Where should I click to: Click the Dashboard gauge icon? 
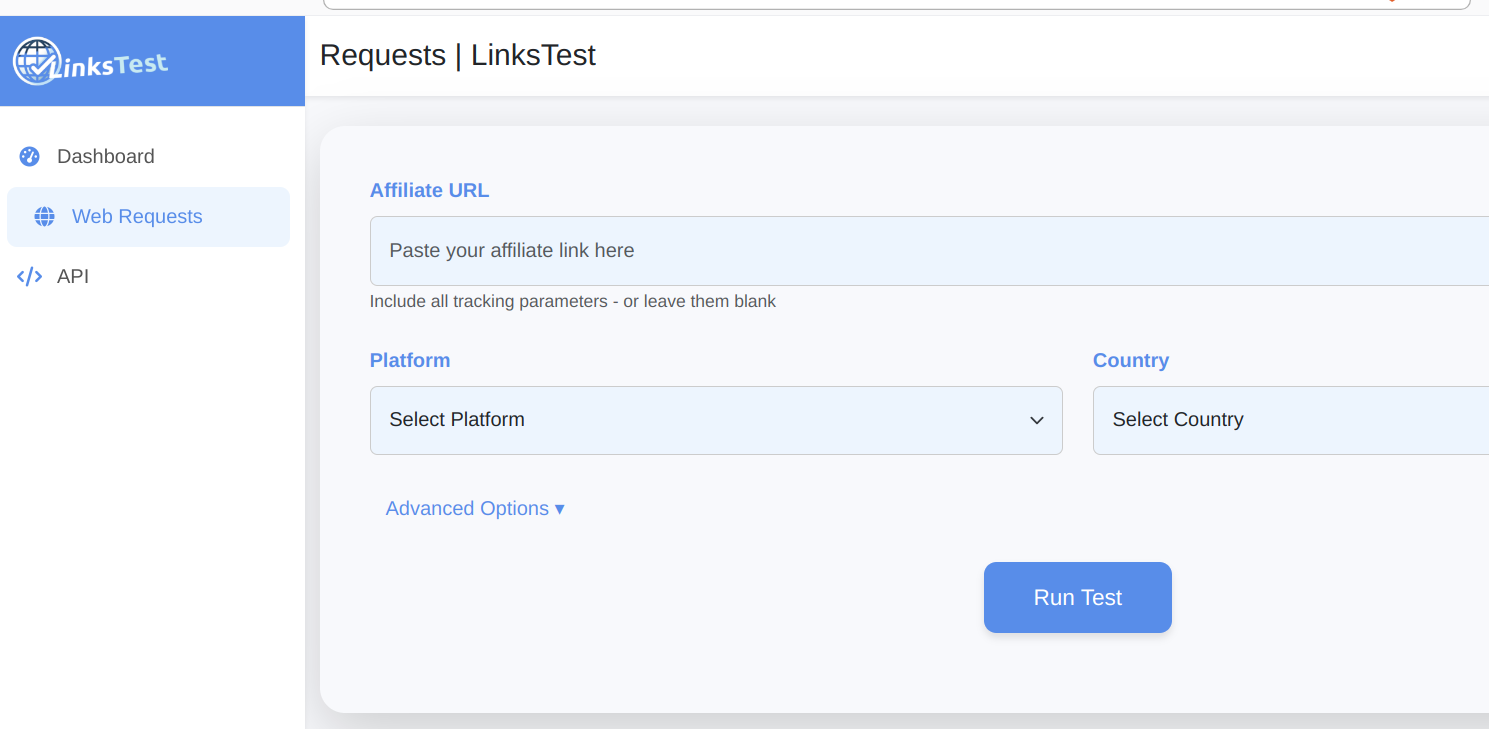(x=29, y=156)
